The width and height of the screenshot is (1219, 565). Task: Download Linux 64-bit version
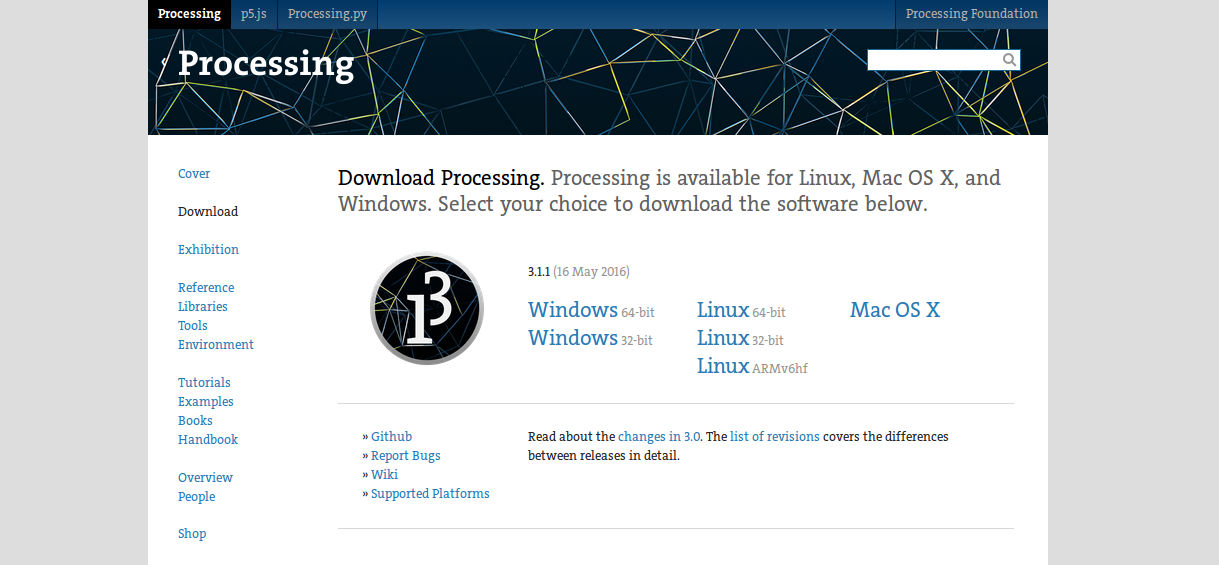click(x=741, y=310)
